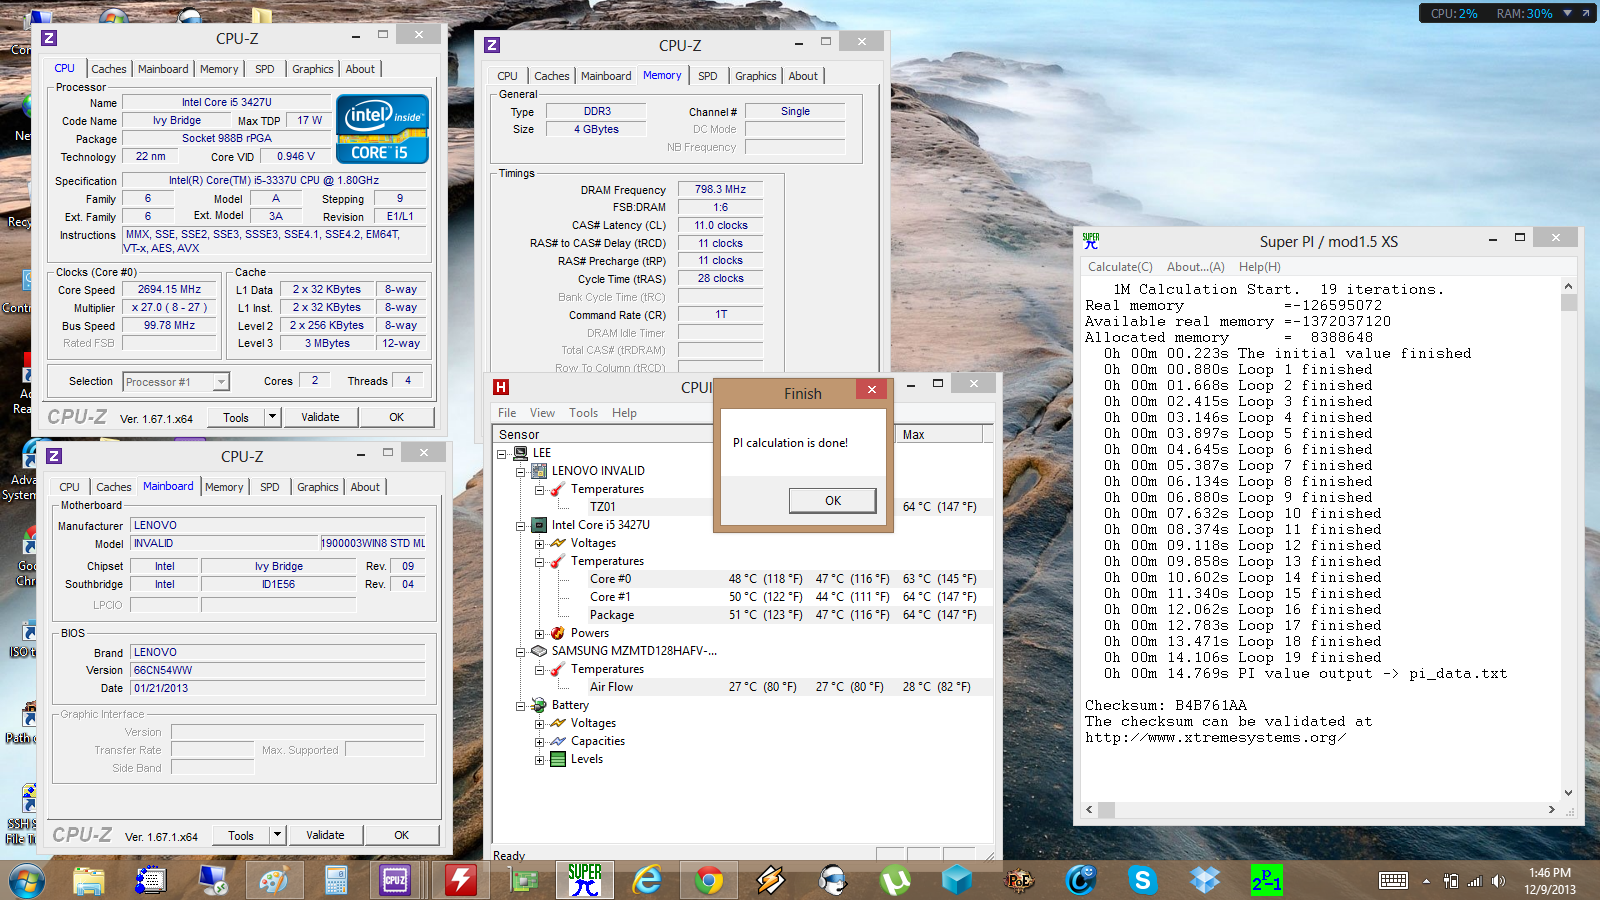Click the CPU-Z Memory window Z icon
The width and height of the screenshot is (1600, 900).
click(492, 45)
